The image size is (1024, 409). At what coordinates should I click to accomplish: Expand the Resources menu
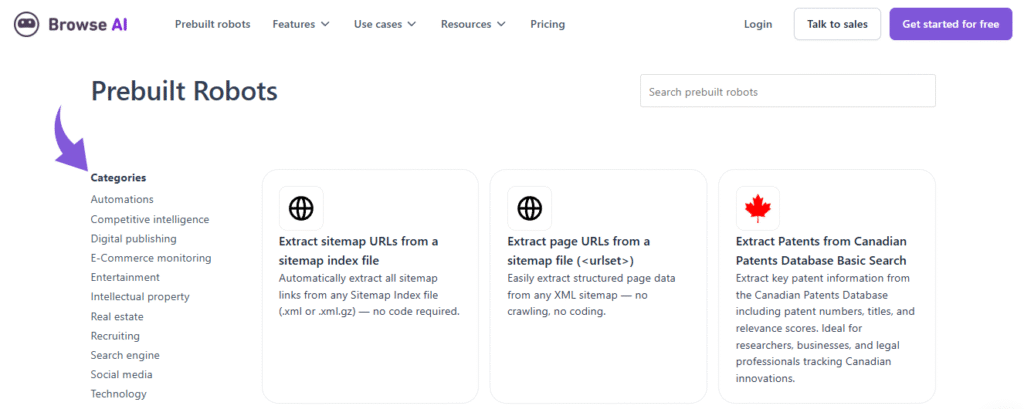[x=473, y=24]
